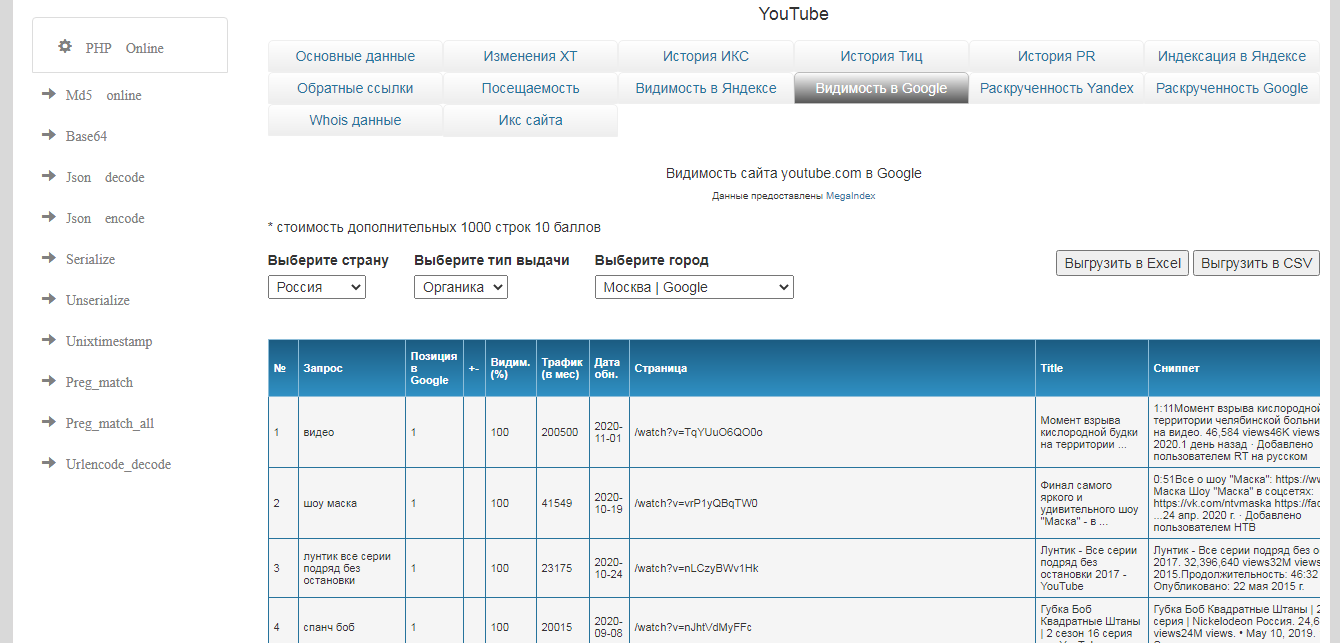Expand the Органика result type dropdown
This screenshot has height=643, width=1340.
pyautogui.click(x=461, y=287)
